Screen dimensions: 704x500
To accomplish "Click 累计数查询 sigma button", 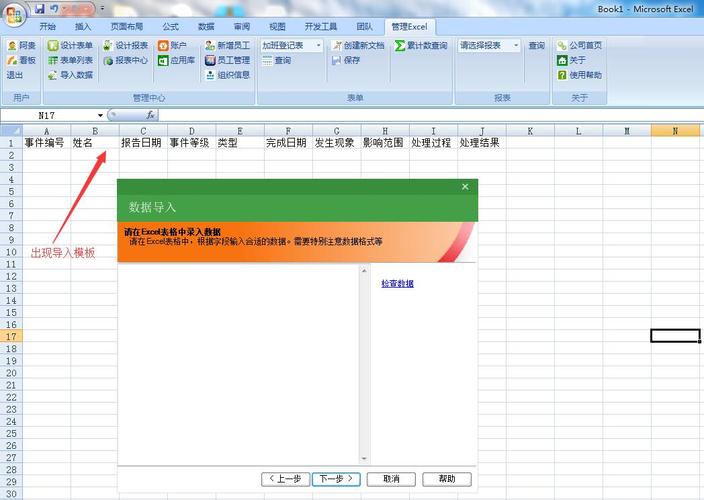I will (421, 45).
